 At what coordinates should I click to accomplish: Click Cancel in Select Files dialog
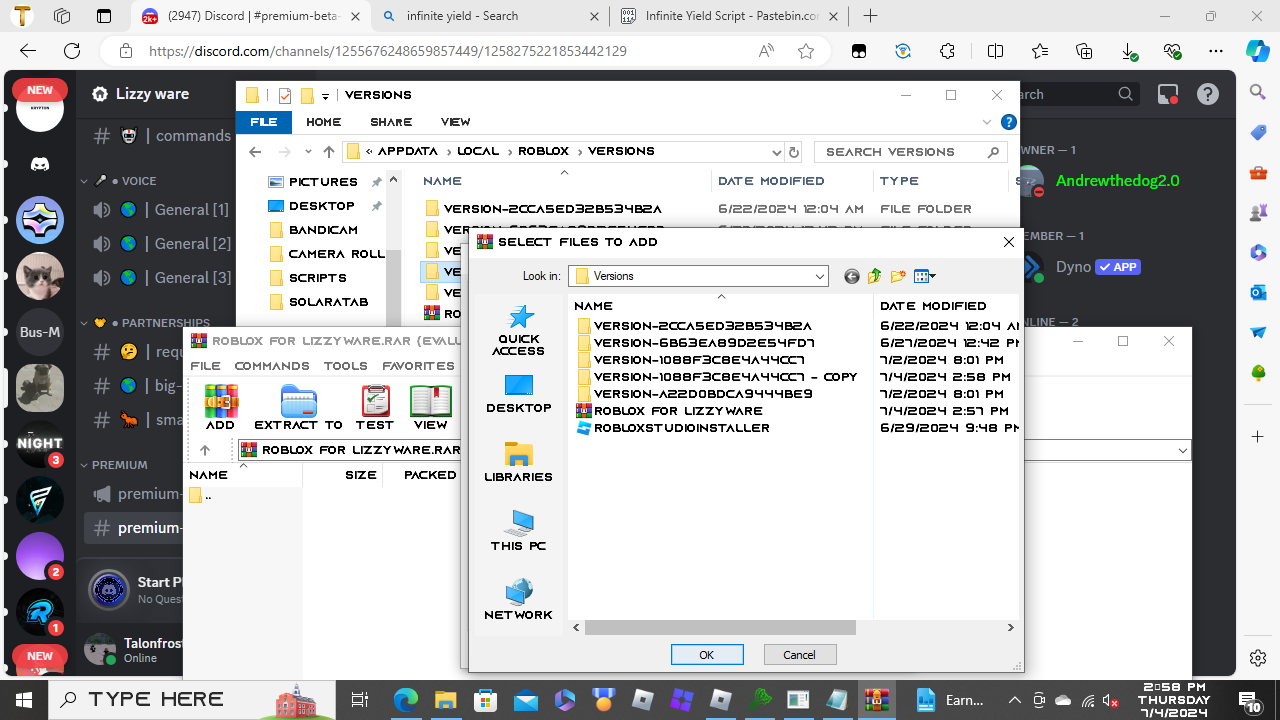pyautogui.click(x=800, y=655)
